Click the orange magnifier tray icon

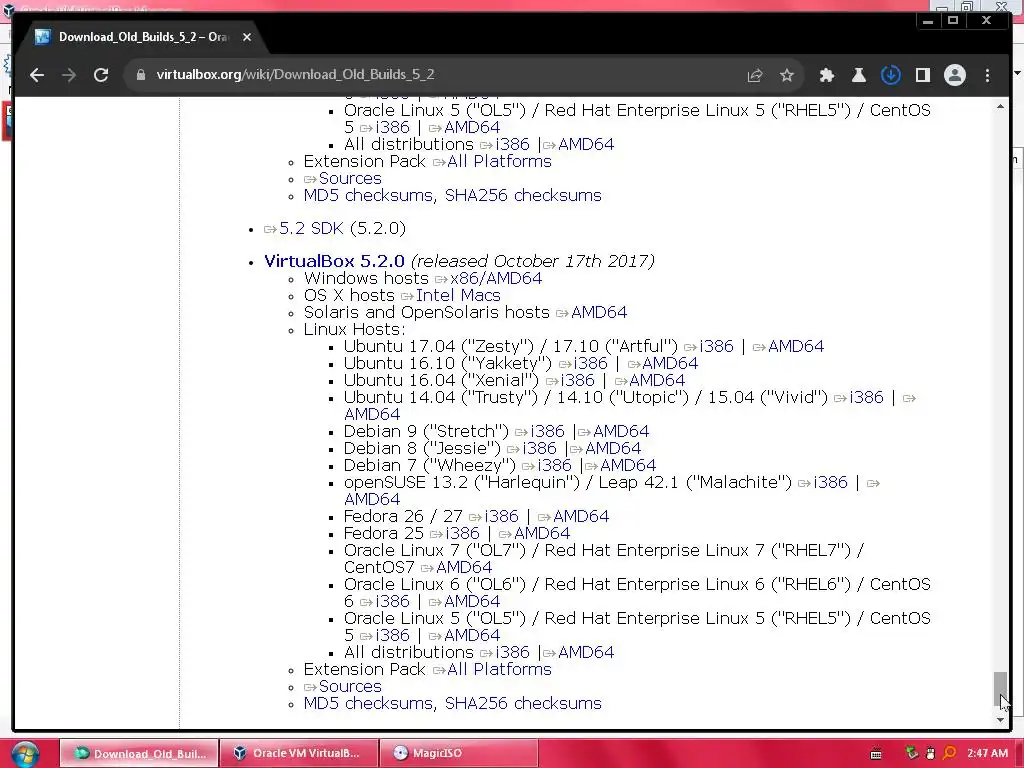pos(950,753)
